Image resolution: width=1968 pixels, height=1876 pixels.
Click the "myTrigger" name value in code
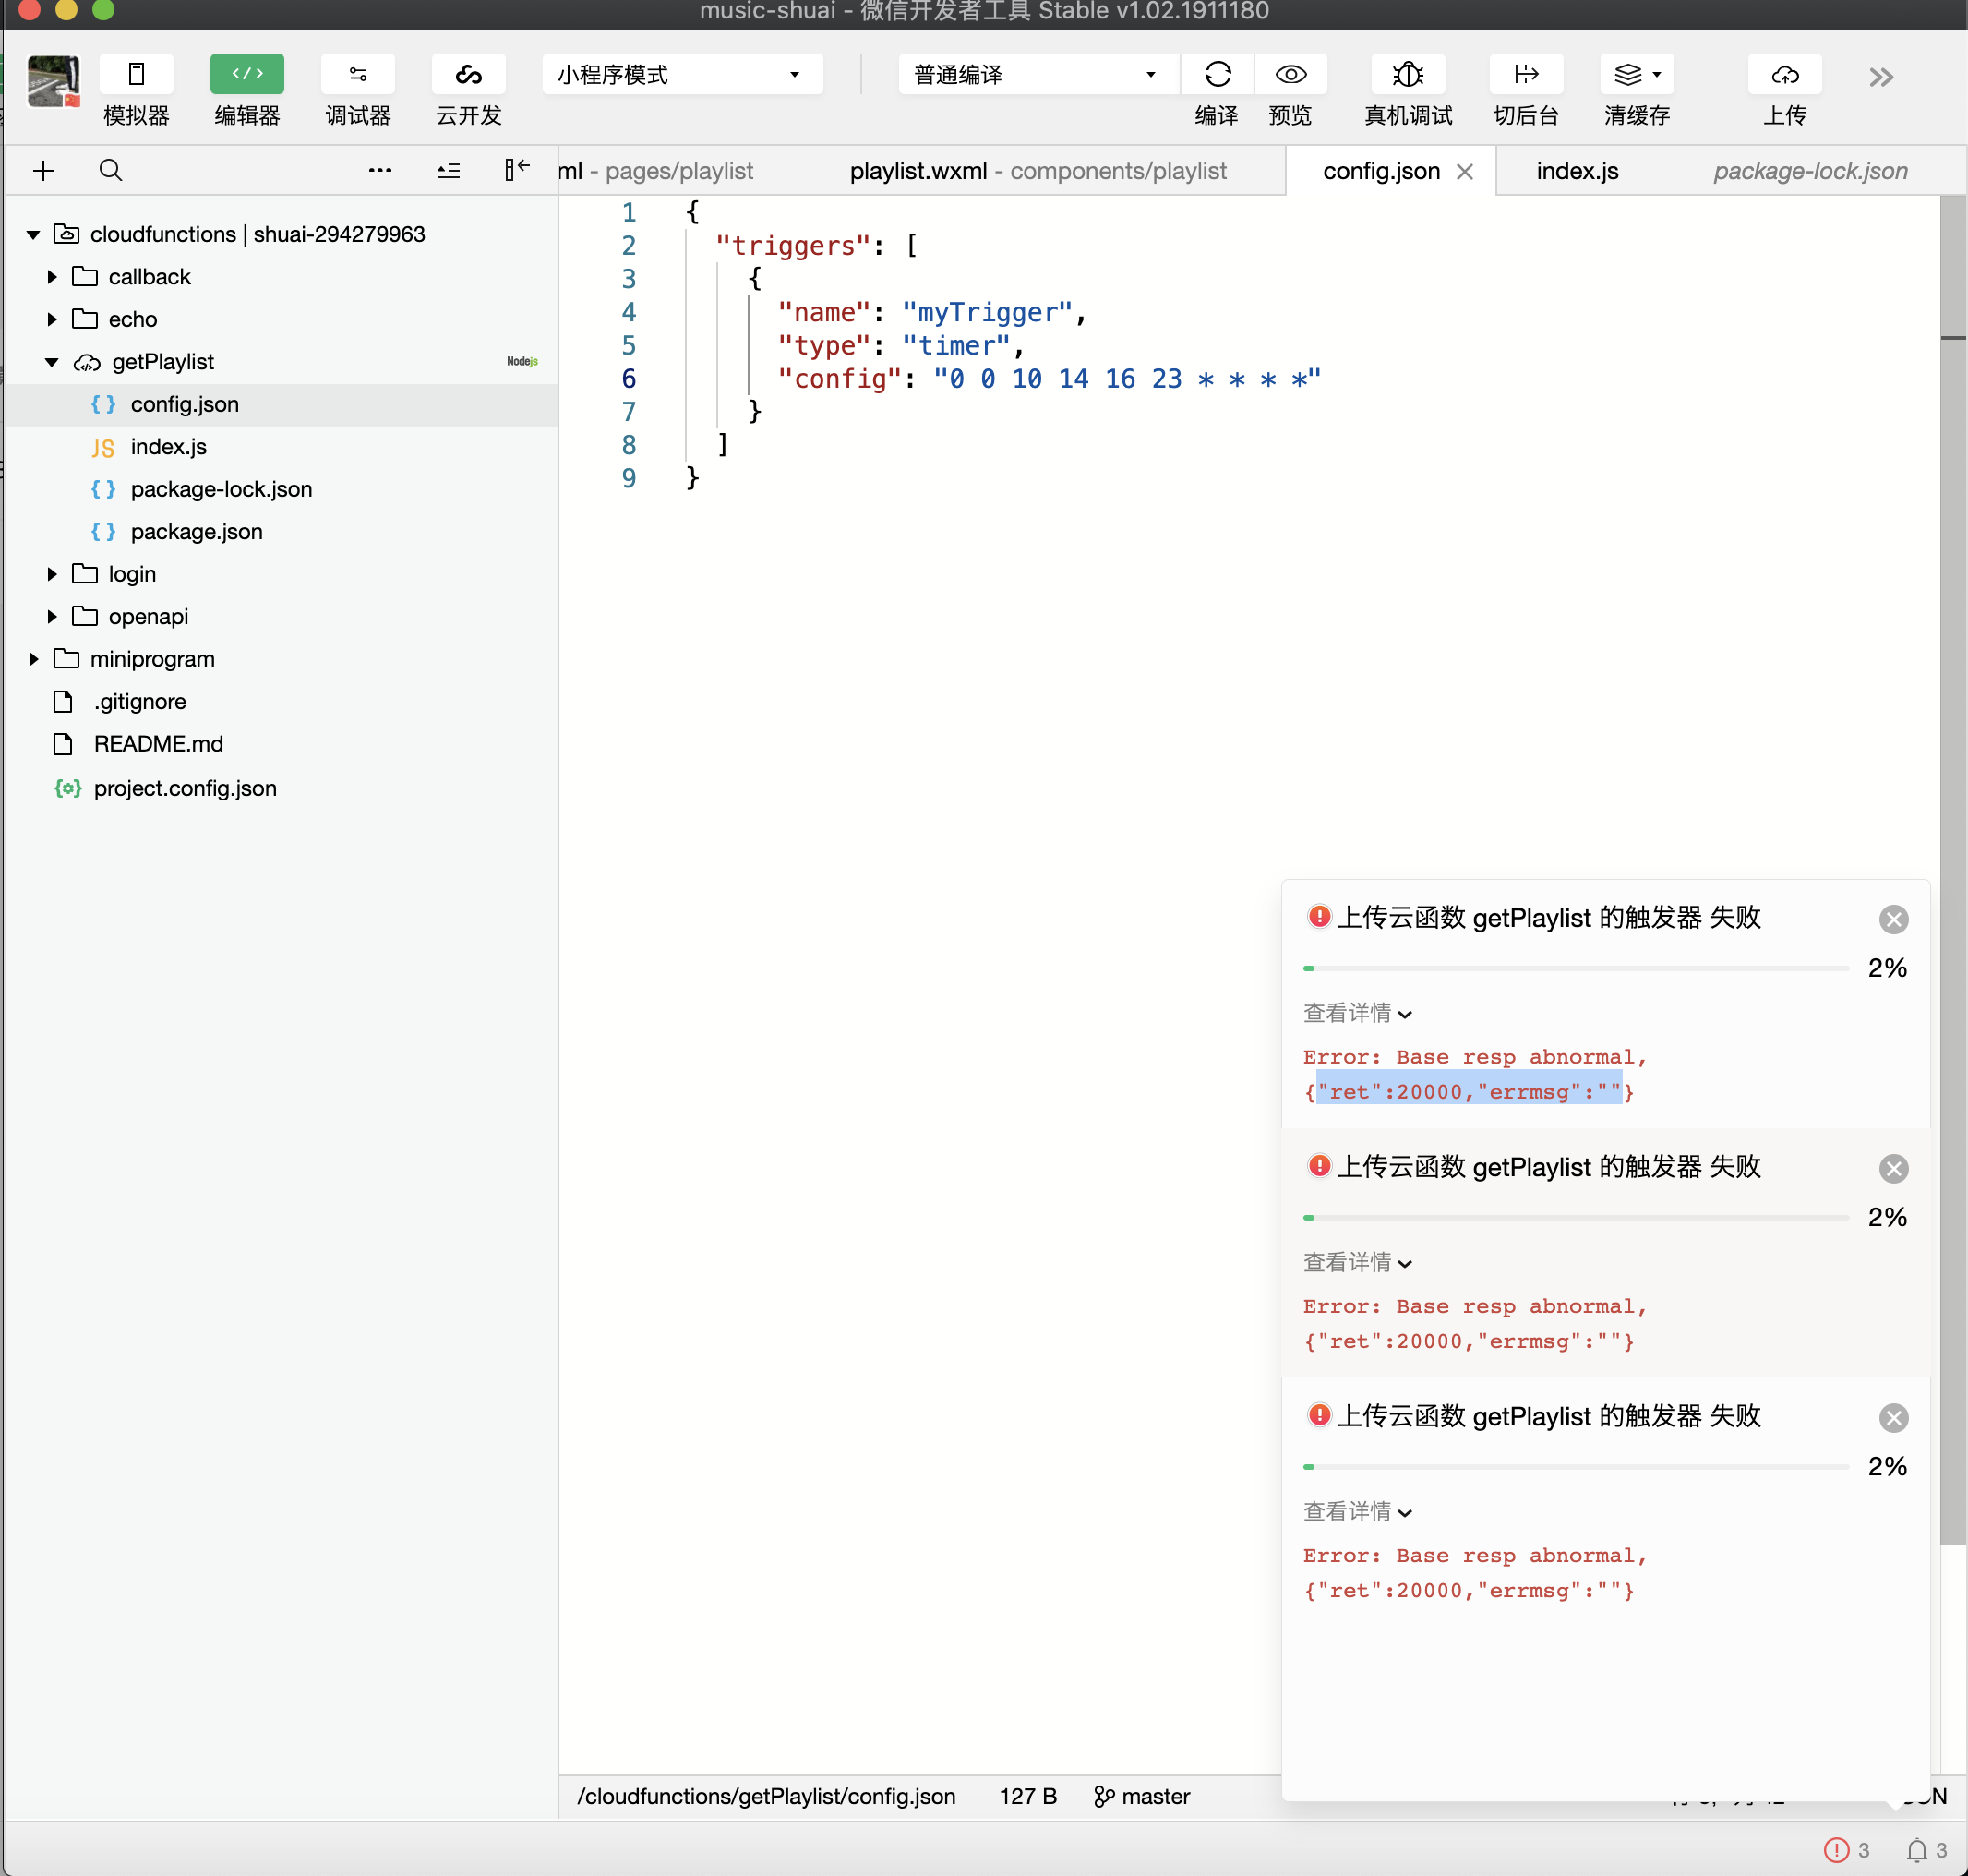point(987,313)
